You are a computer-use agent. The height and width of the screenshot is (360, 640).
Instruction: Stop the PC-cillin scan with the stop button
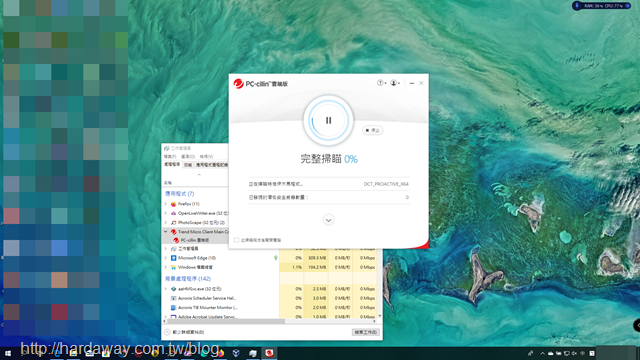click(373, 130)
